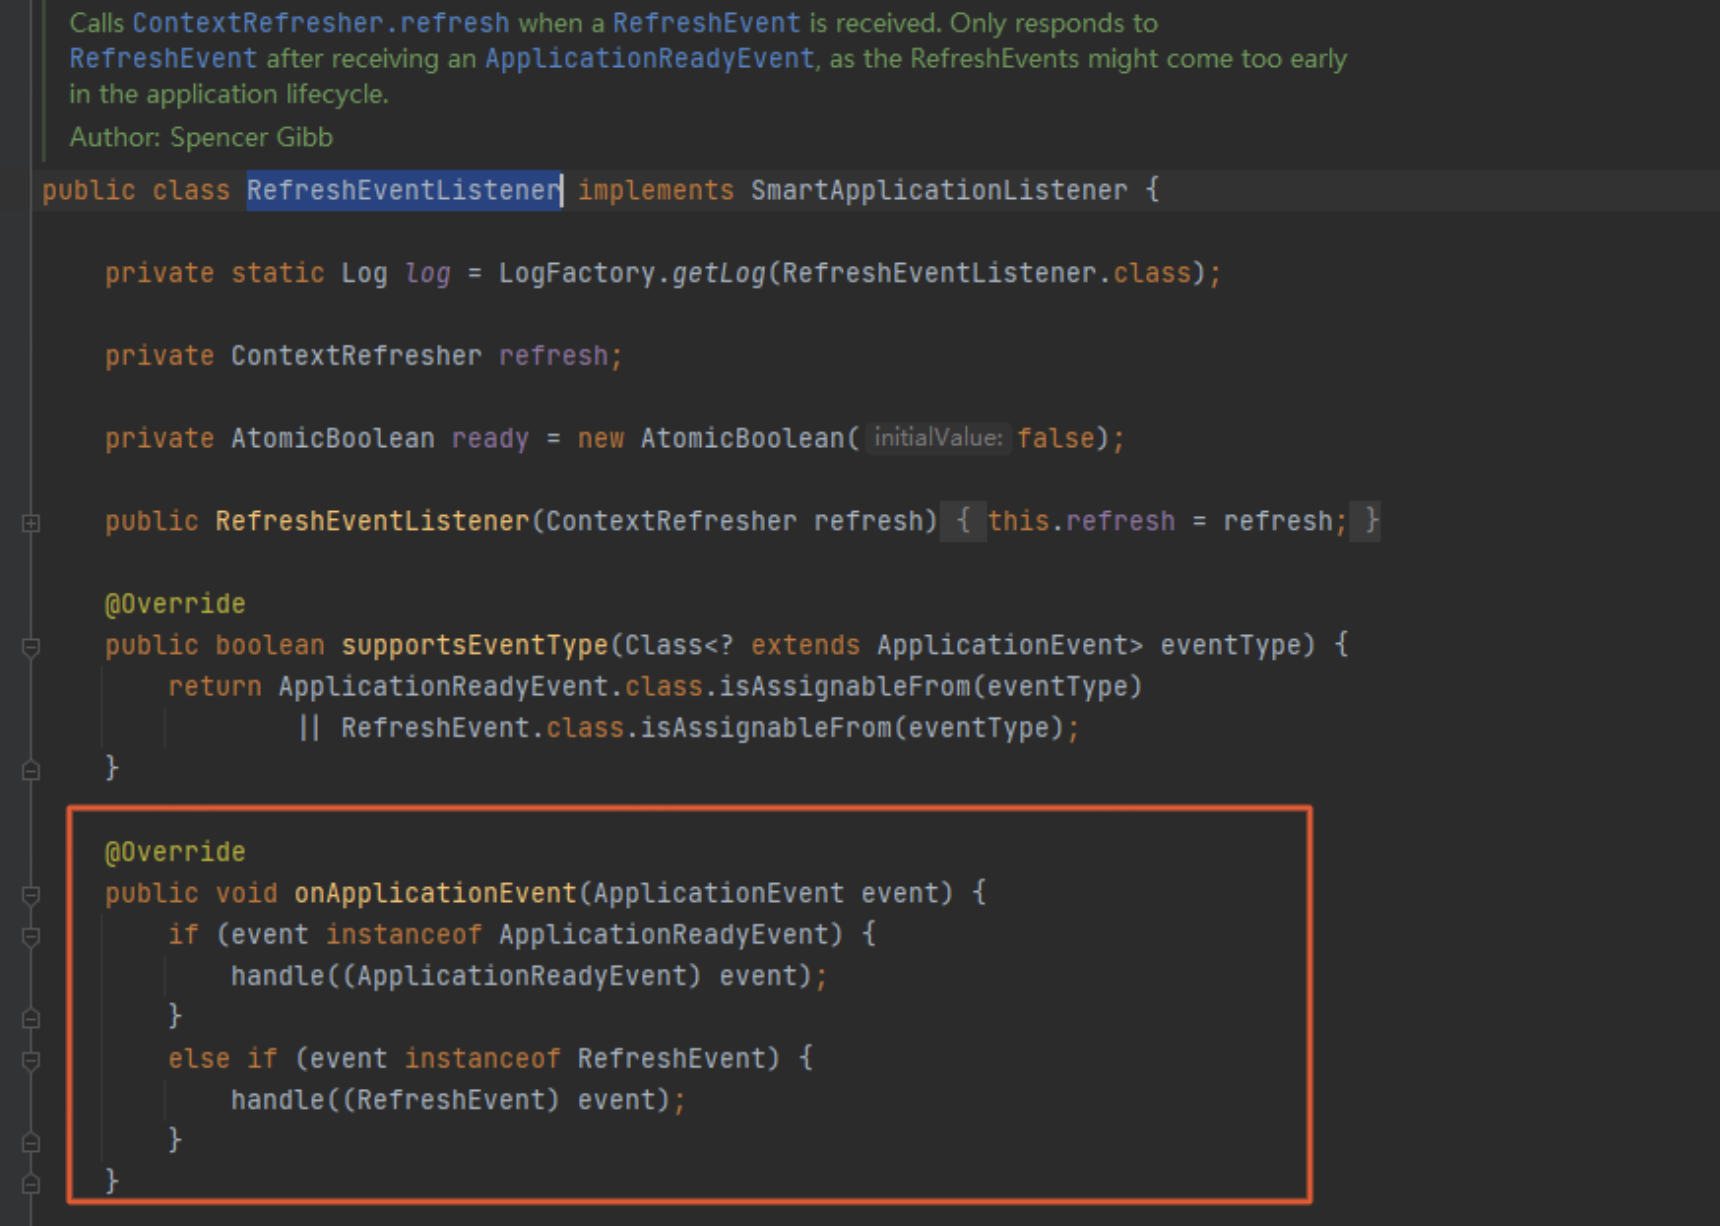Click 'return' keyword in supportsEventType

(215, 687)
